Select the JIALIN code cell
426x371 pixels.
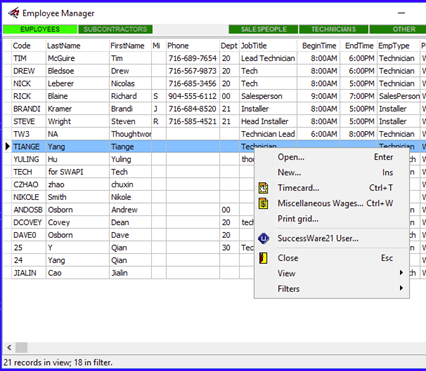[28, 273]
